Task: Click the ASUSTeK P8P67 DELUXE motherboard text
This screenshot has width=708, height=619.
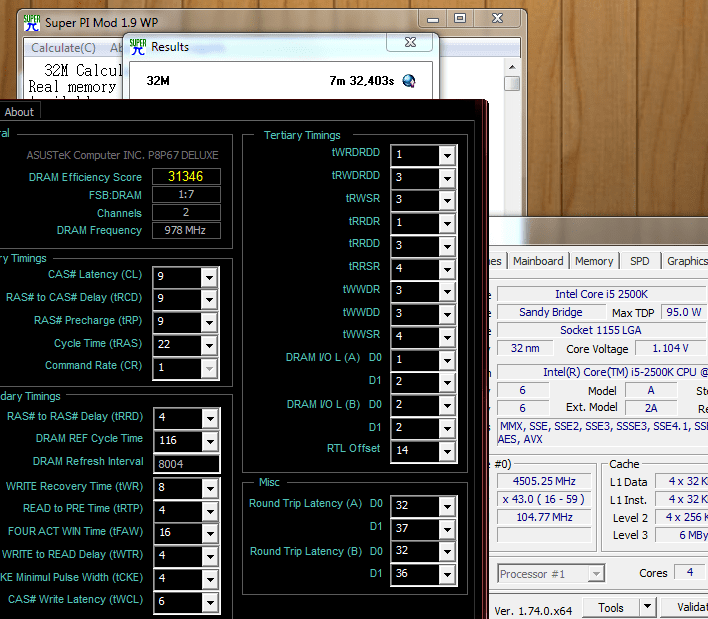Action: [x=122, y=155]
